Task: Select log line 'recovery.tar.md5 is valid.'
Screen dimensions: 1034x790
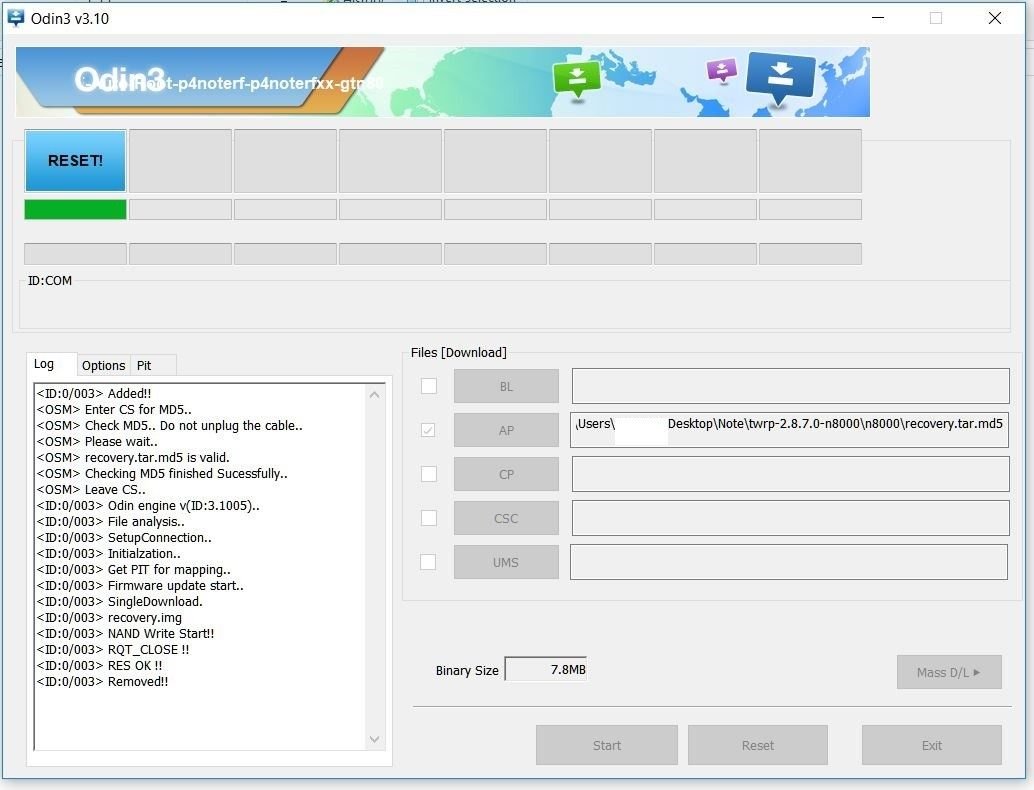Action: (x=133, y=458)
